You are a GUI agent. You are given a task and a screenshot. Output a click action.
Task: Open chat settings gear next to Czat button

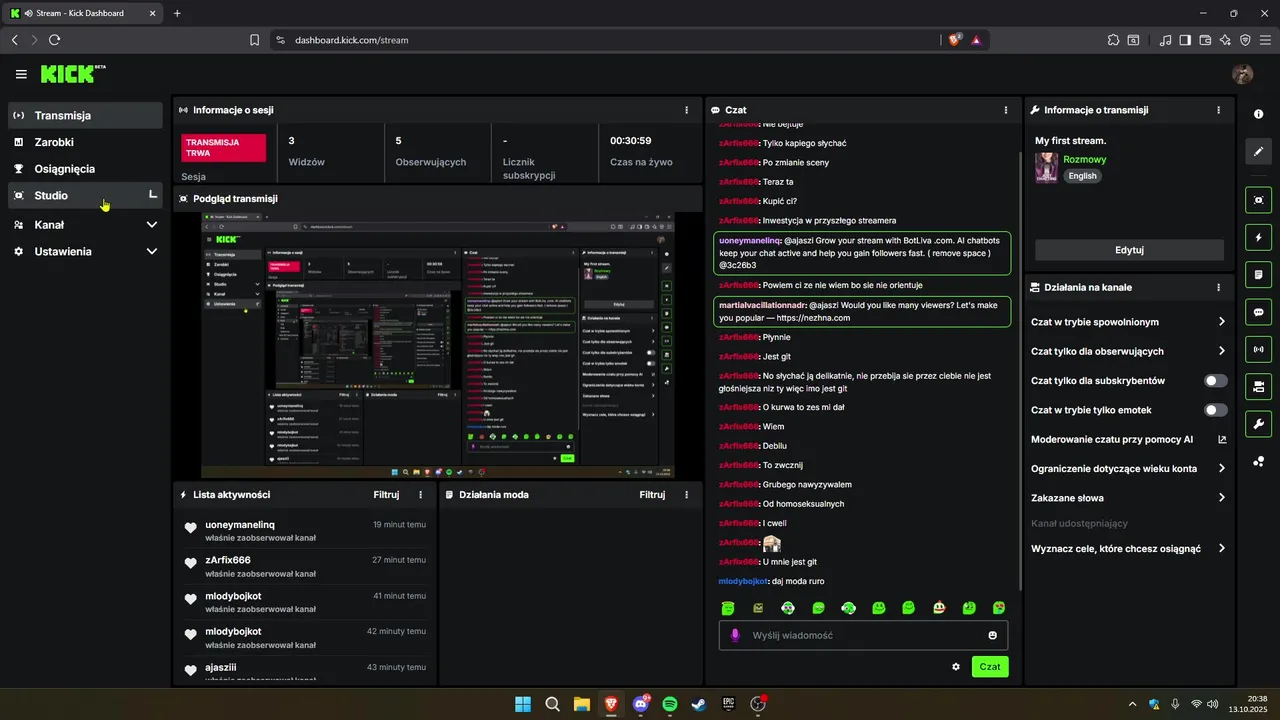(956, 667)
